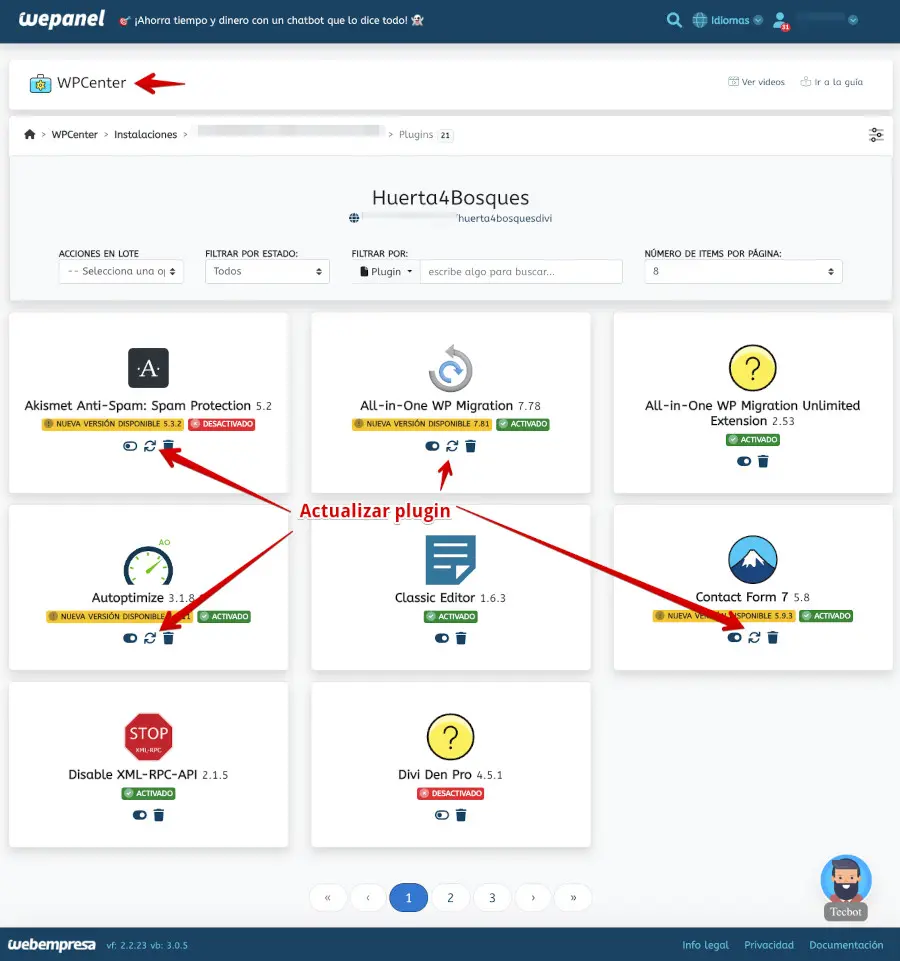Go to pagination page 1
The image size is (900, 961).
[408, 898]
